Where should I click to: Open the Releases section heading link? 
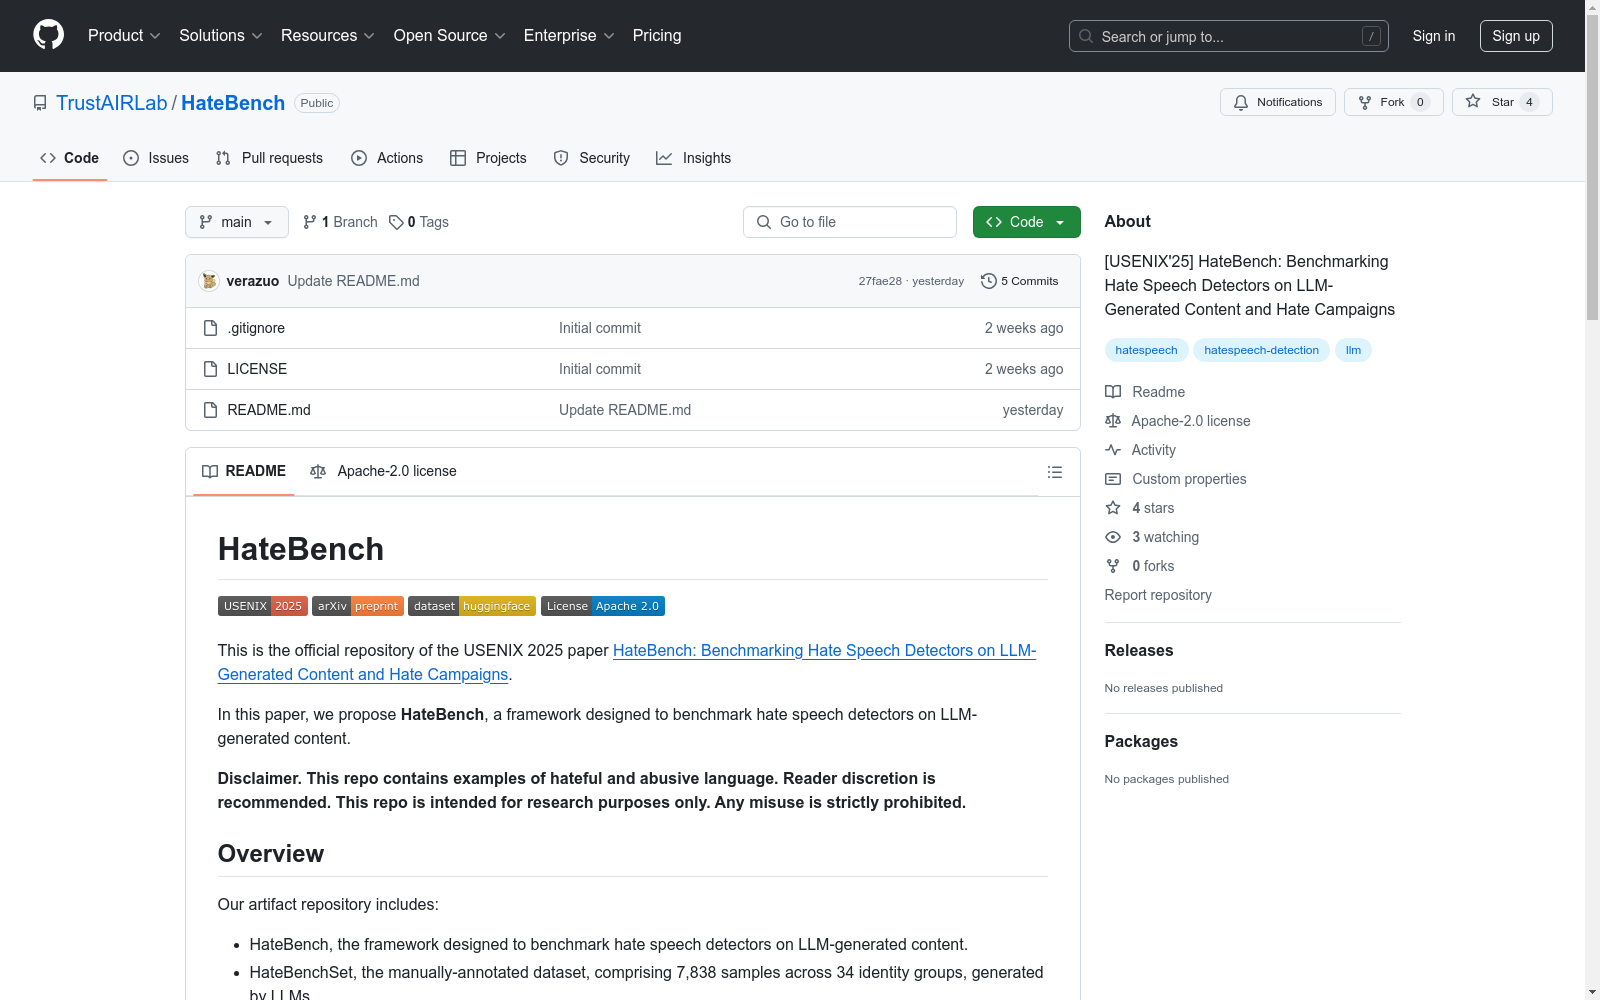pyautogui.click(x=1139, y=650)
